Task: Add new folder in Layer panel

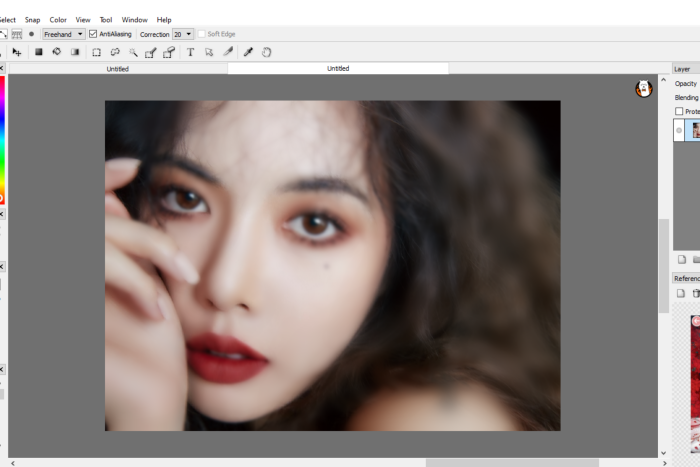Action: (x=696, y=259)
